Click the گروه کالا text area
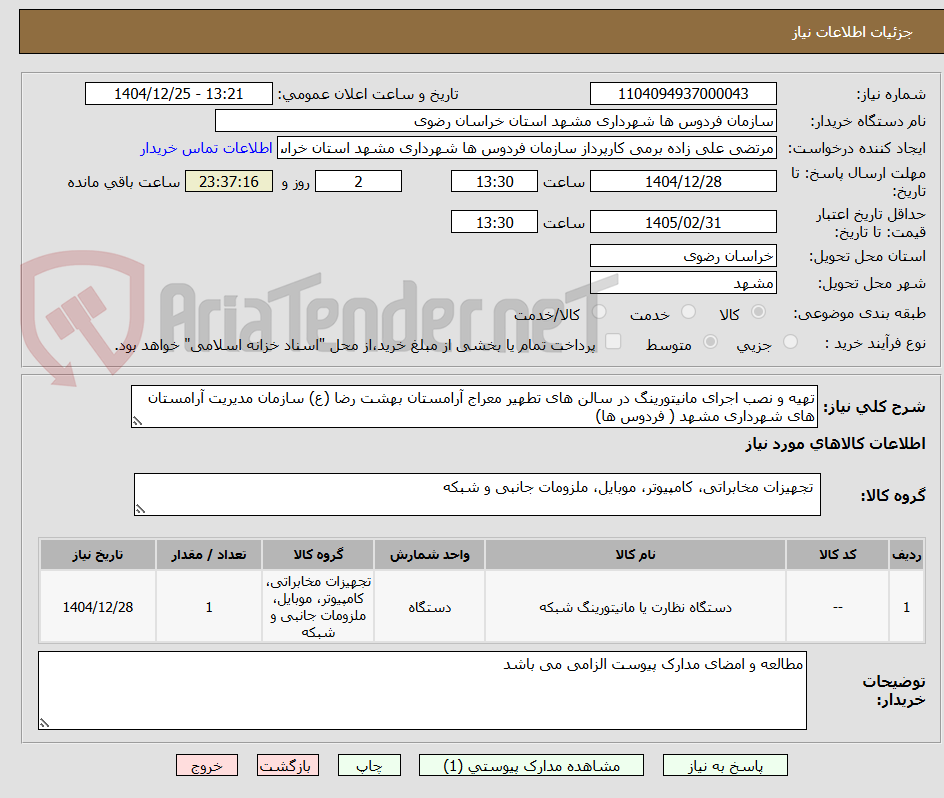This screenshot has width=944, height=798. [x=477, y=494]
